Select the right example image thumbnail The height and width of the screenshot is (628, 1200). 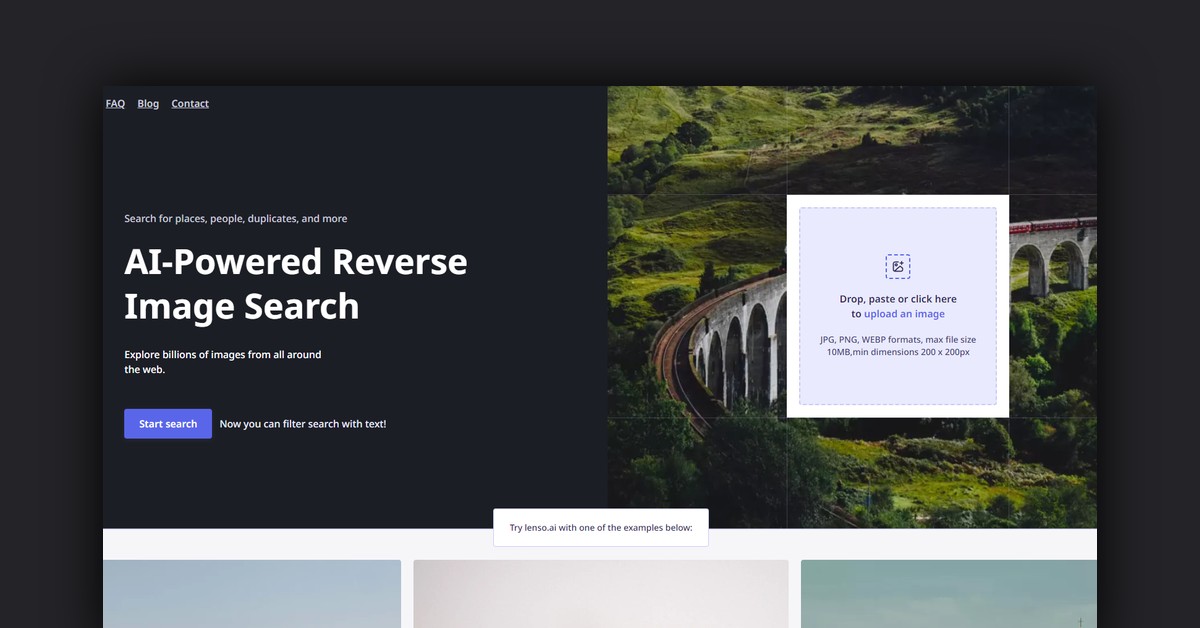(948, 594)
